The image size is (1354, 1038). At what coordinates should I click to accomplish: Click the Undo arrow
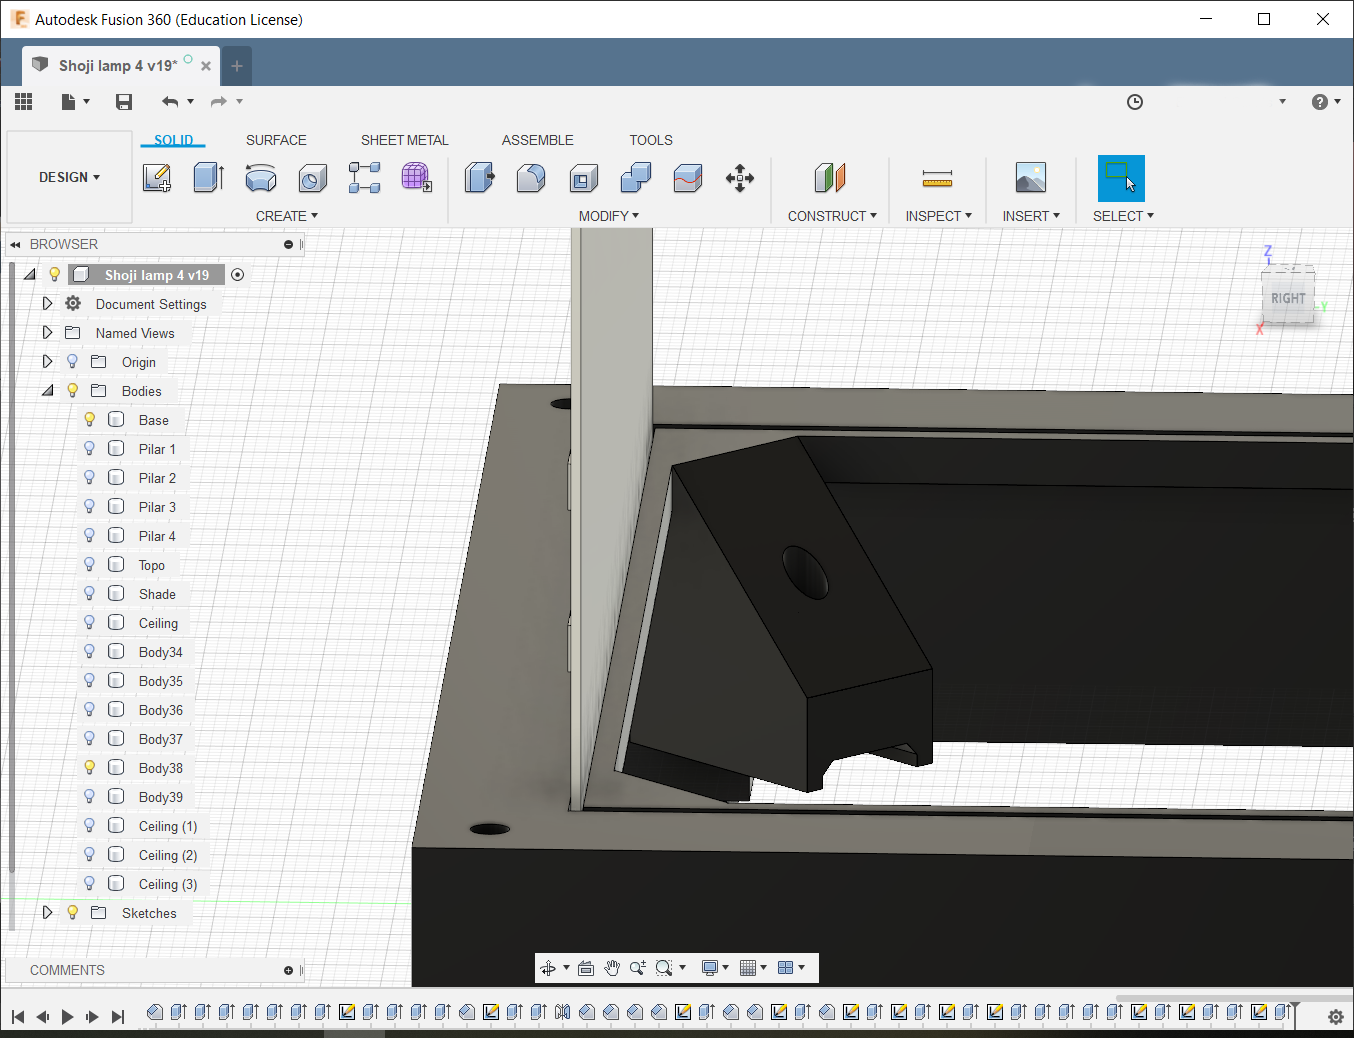tap(170, 101)
